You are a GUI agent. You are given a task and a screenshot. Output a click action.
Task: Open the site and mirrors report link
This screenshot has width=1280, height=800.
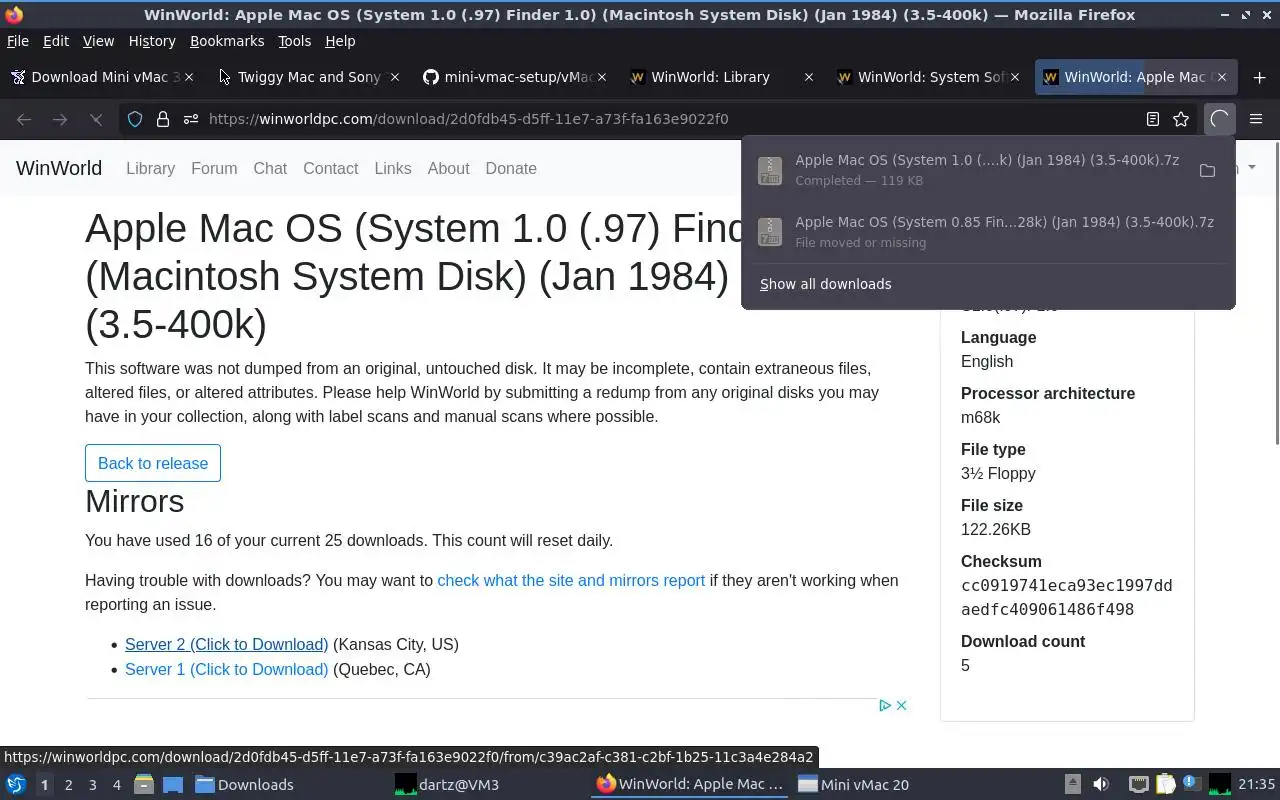571,580
